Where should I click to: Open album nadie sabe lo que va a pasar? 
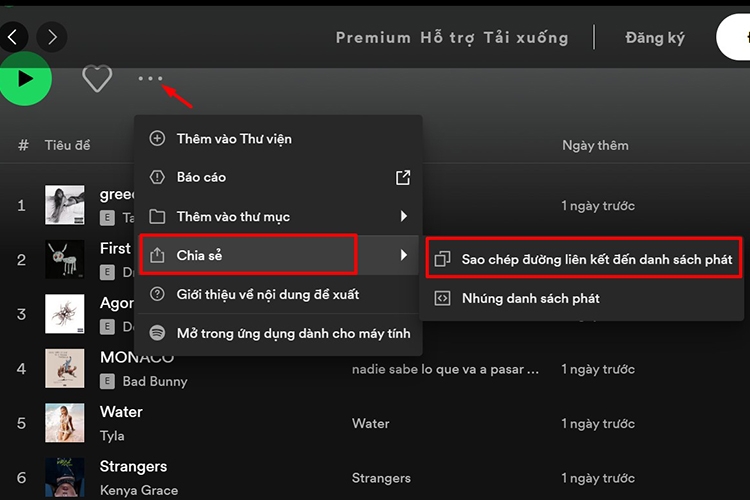(x=445, y=369)
